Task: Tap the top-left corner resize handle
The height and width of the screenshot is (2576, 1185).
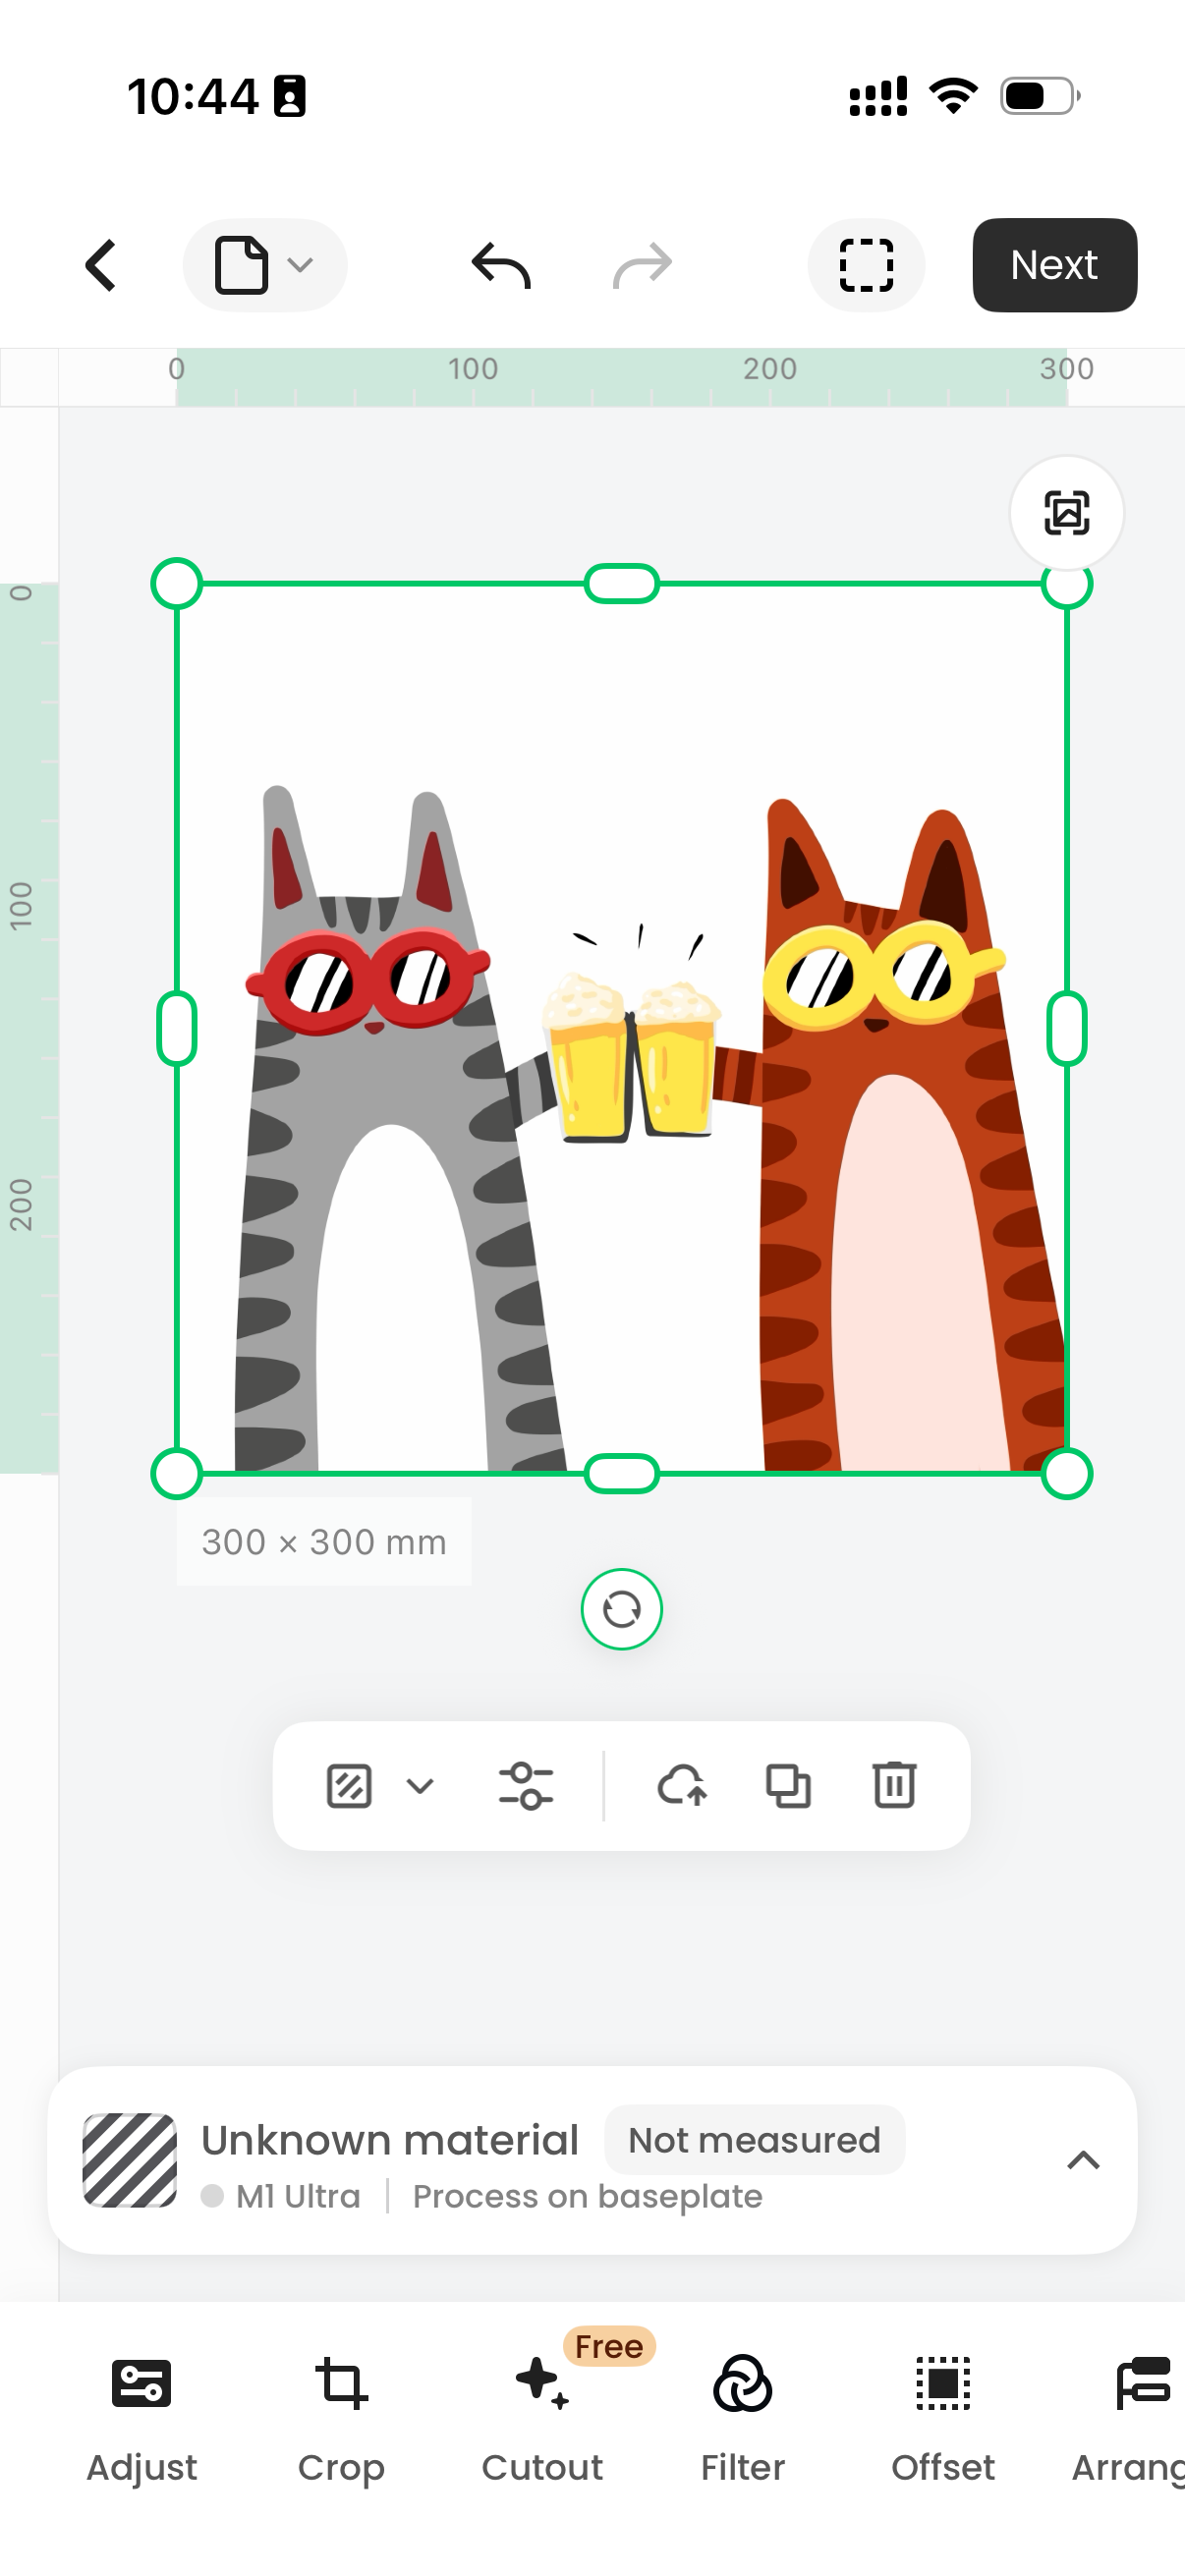Action: [x=177, y=584]
